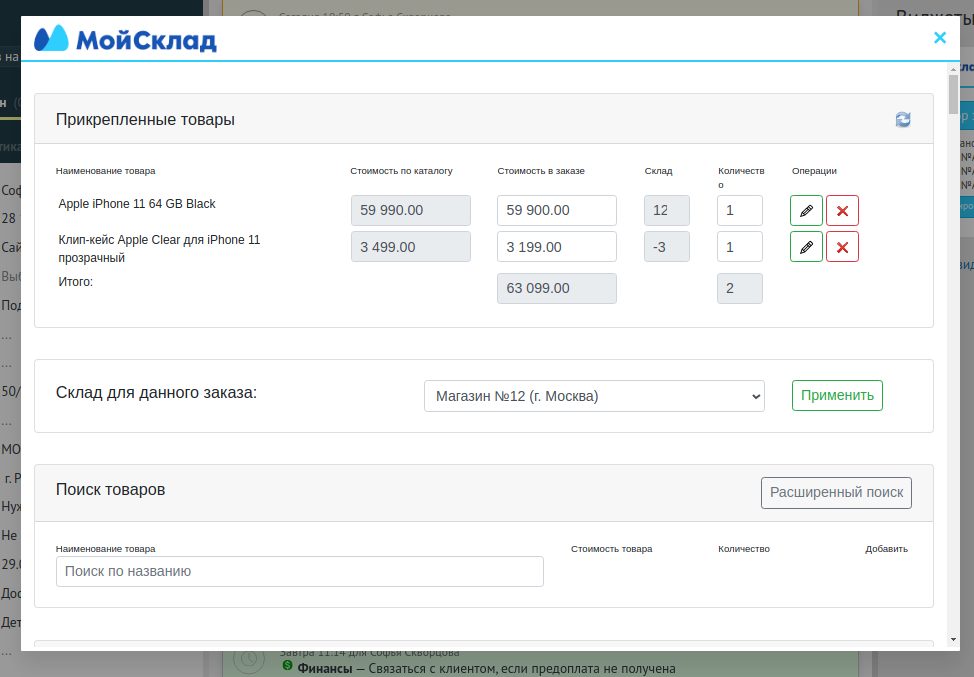The width and height of the screenshot is (974, 677).
Task: Click the Применить button
Action: (837, 396)
